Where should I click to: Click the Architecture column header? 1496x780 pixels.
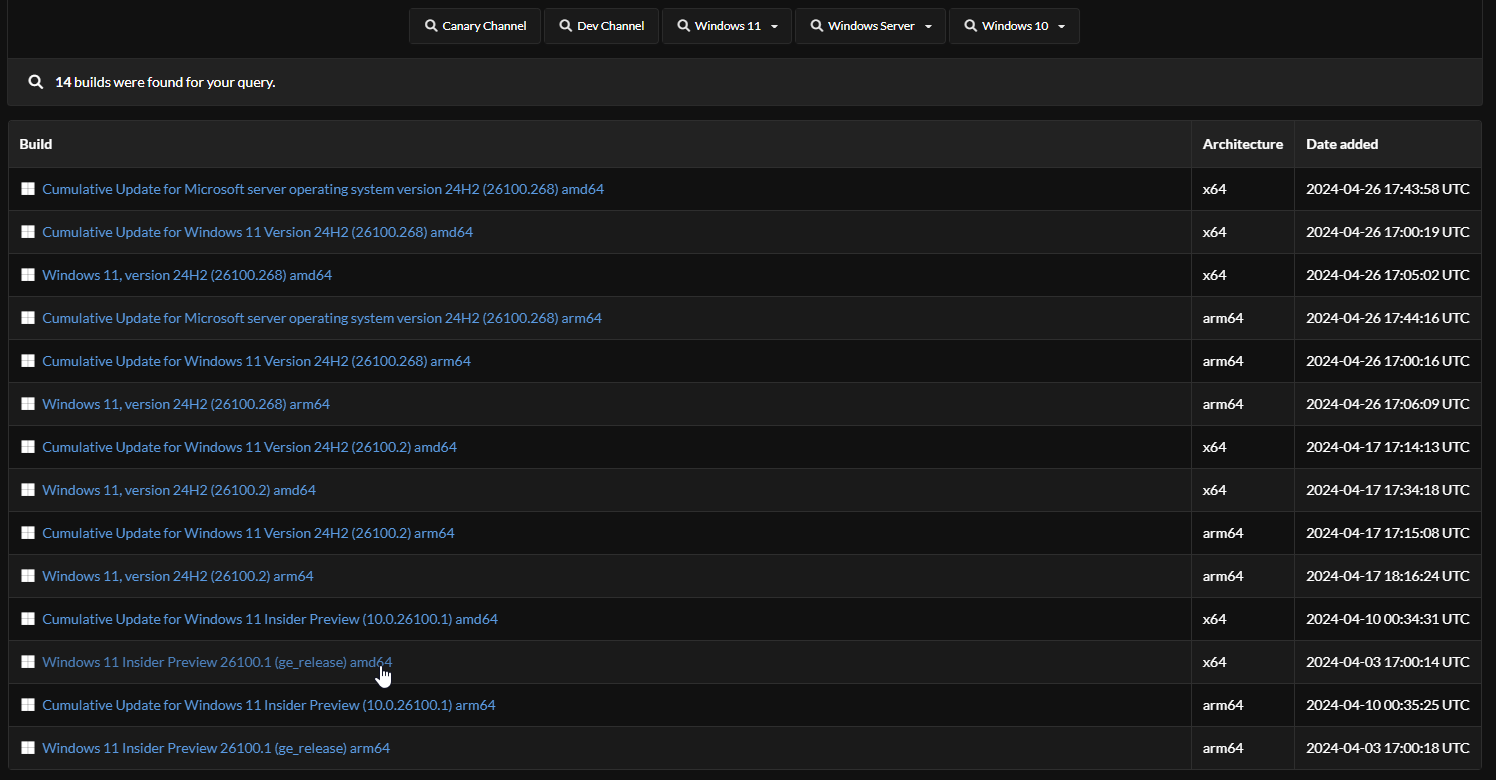point(1242,144)
